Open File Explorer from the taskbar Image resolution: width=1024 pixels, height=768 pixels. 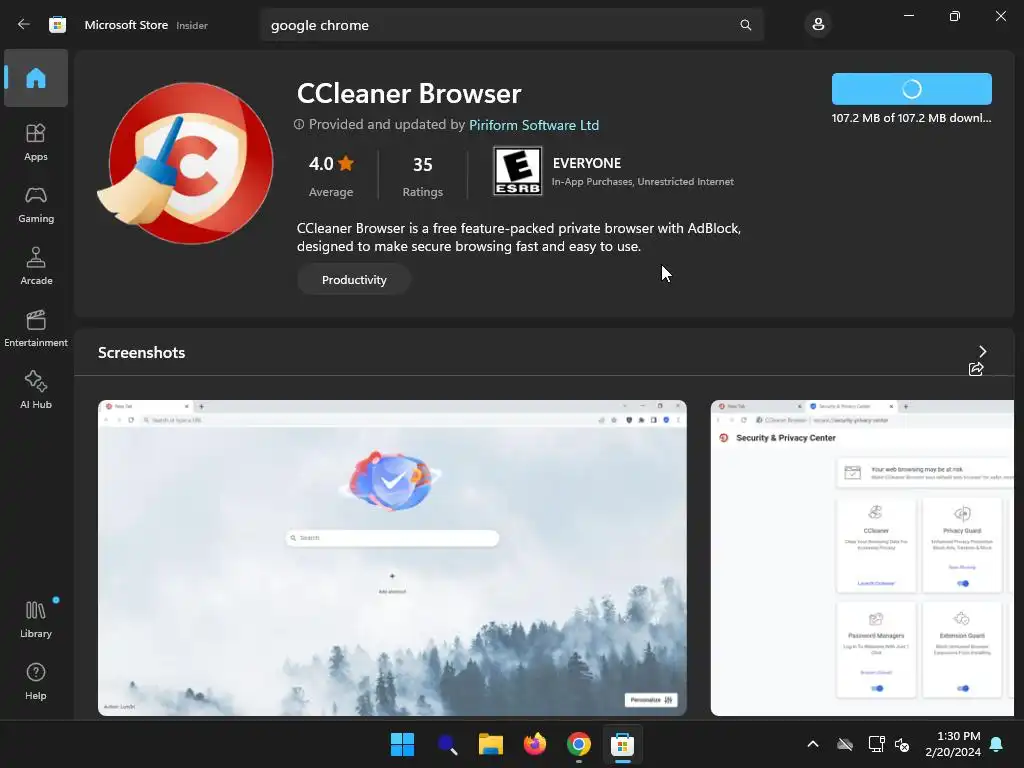[490, 744]
